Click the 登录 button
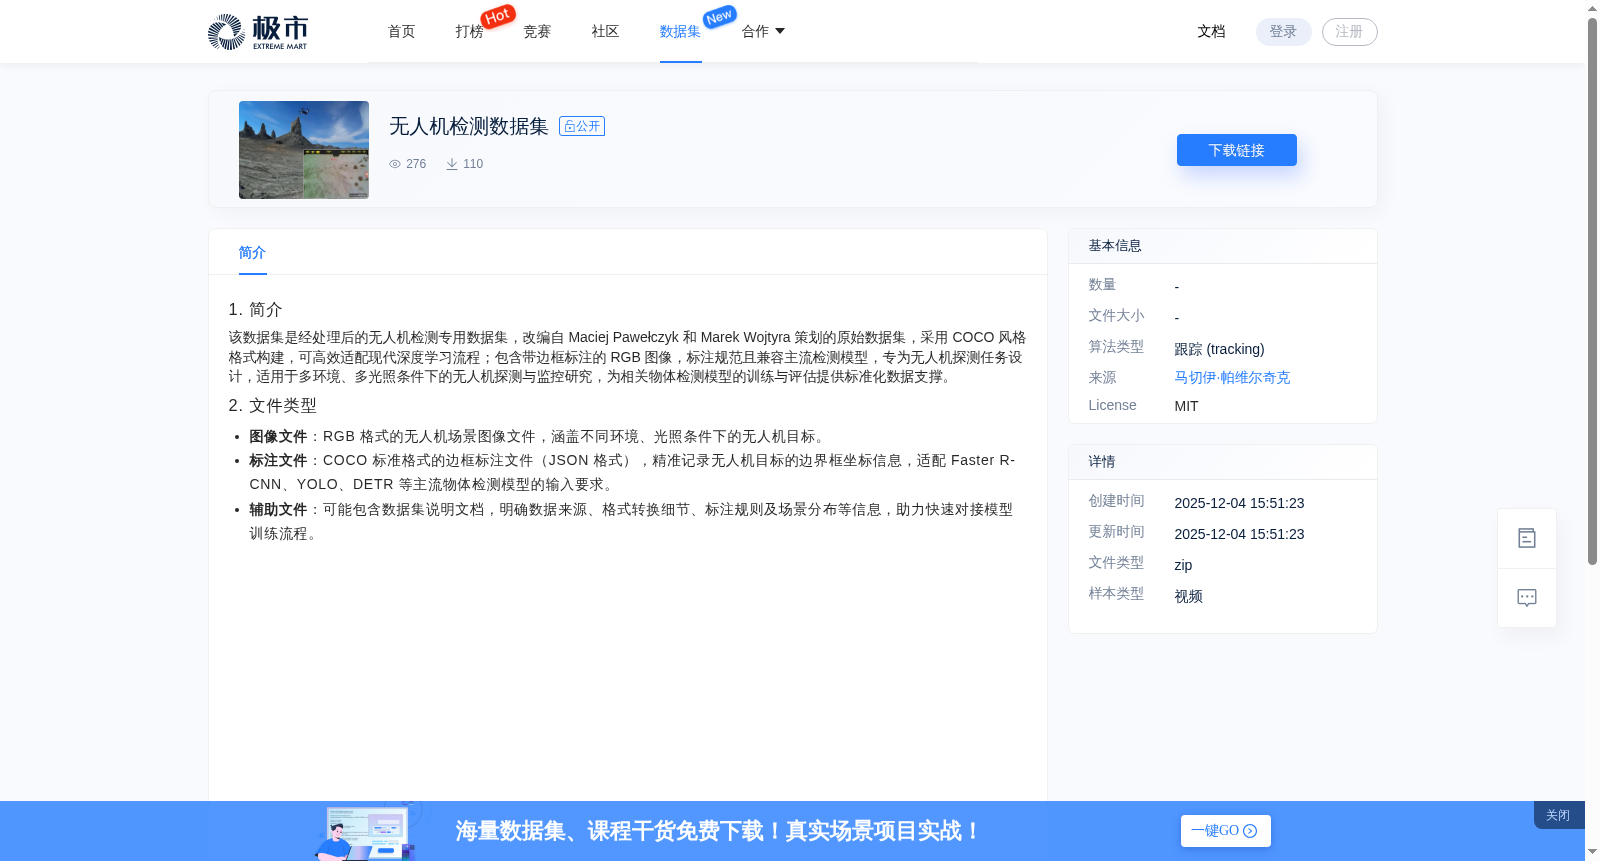Screen dimensions: 1600x861 coord(1284,32)
